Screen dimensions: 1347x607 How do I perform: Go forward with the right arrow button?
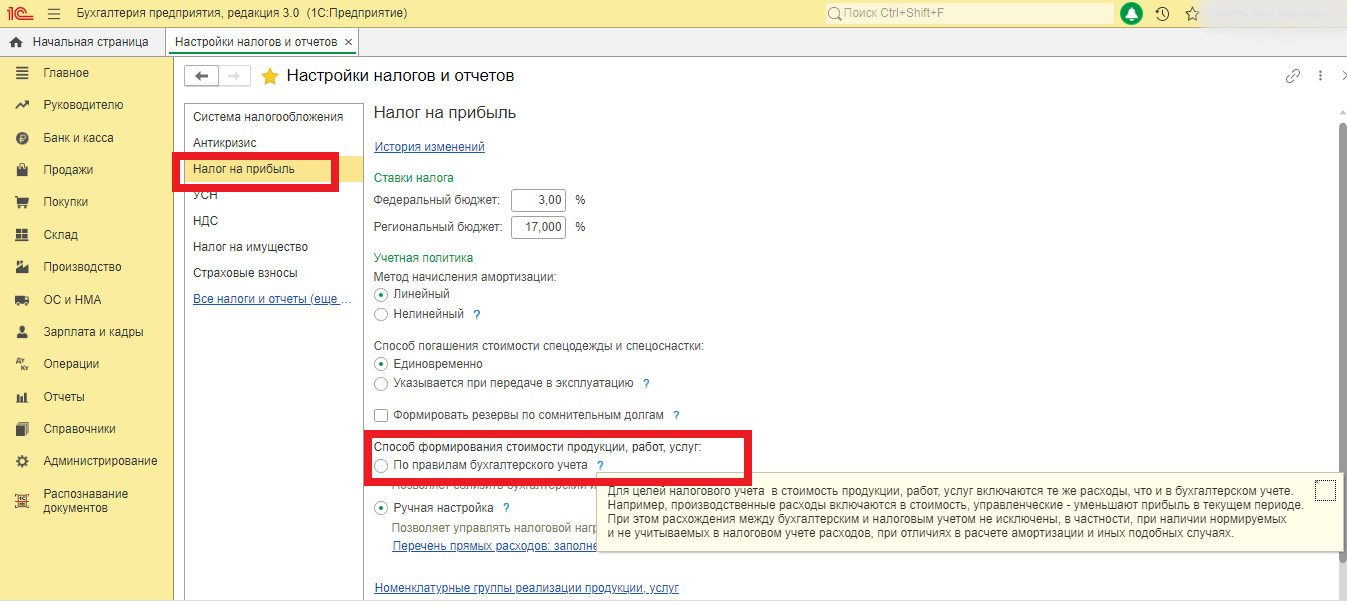[x=234, y=76]
